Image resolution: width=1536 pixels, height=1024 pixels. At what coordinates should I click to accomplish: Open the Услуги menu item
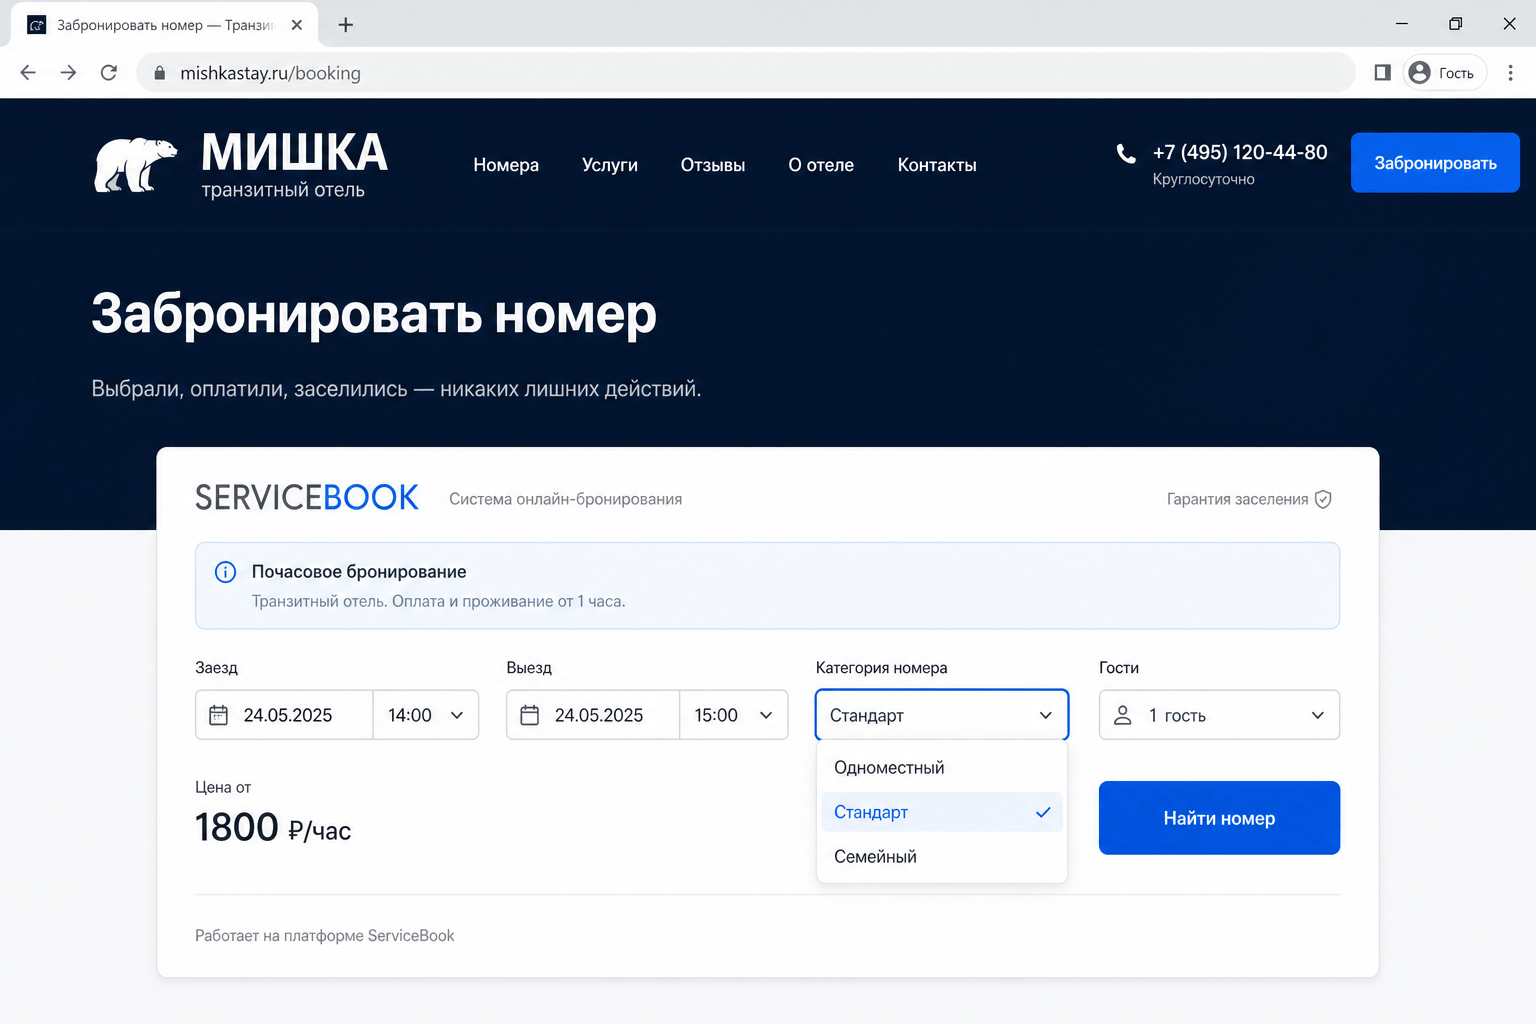click(610, 165)
